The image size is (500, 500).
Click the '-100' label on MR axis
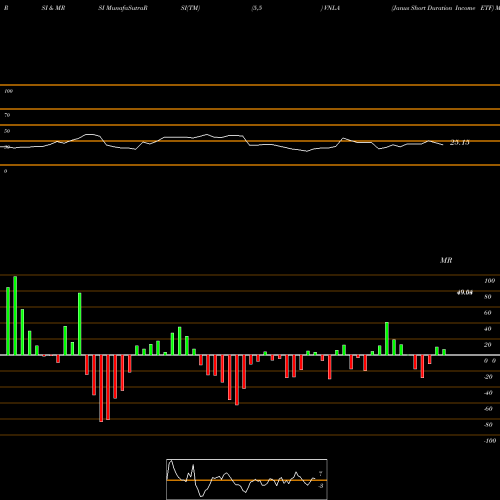(x=490, y=441)
